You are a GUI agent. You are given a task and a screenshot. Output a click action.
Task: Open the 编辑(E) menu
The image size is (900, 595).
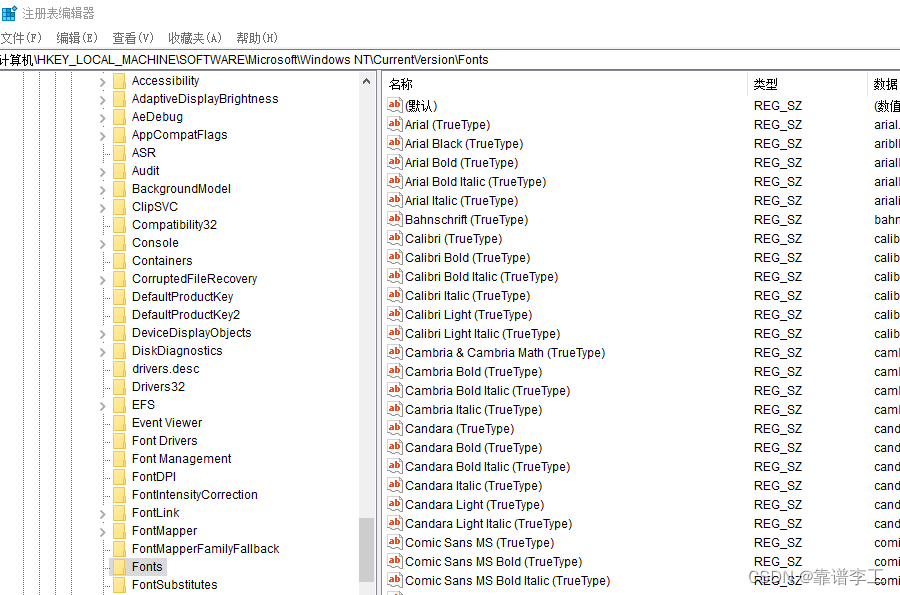click(77, 38)
